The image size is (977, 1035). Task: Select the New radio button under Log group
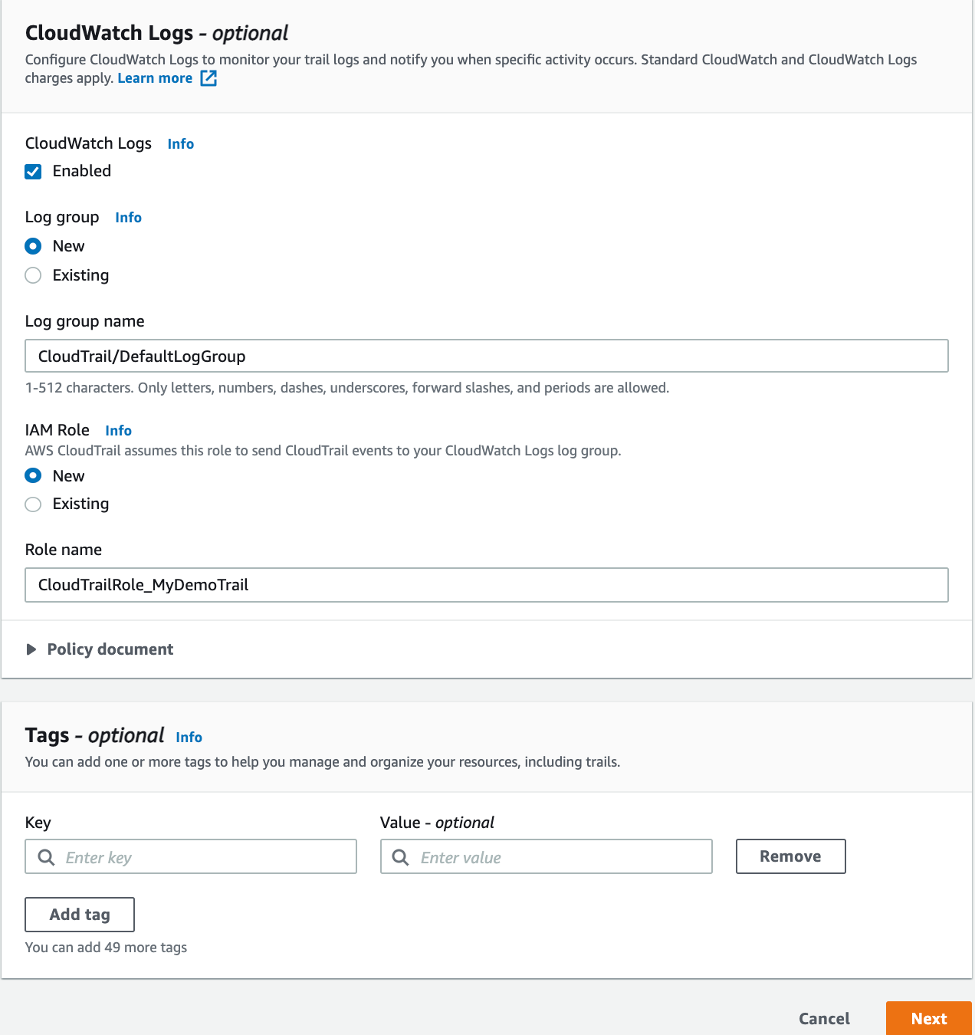[x=31, y=246]
